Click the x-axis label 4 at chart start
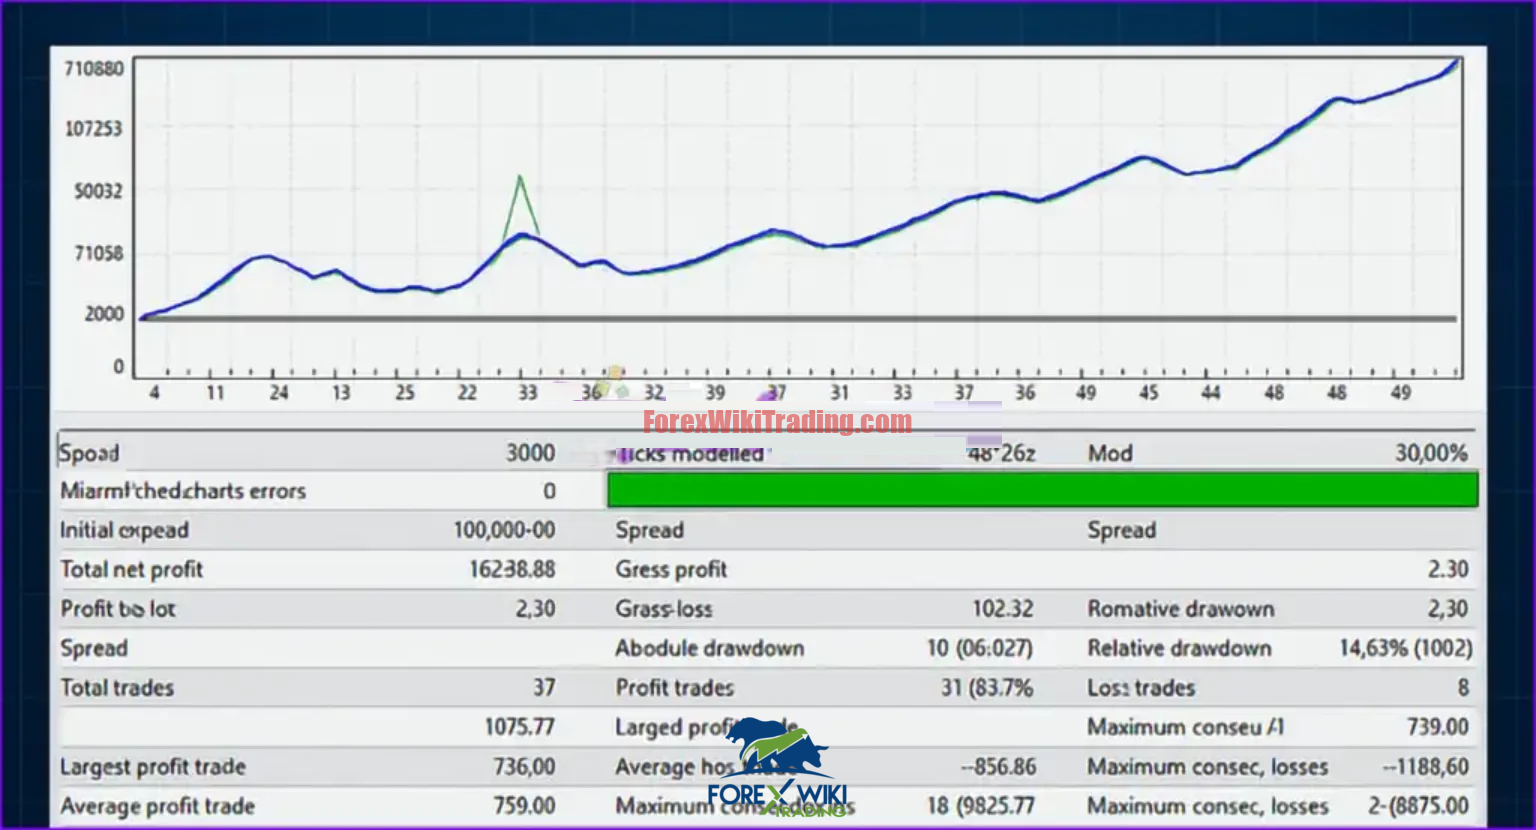Screen dimensions: 1536x830 click(x=154, y=393)
